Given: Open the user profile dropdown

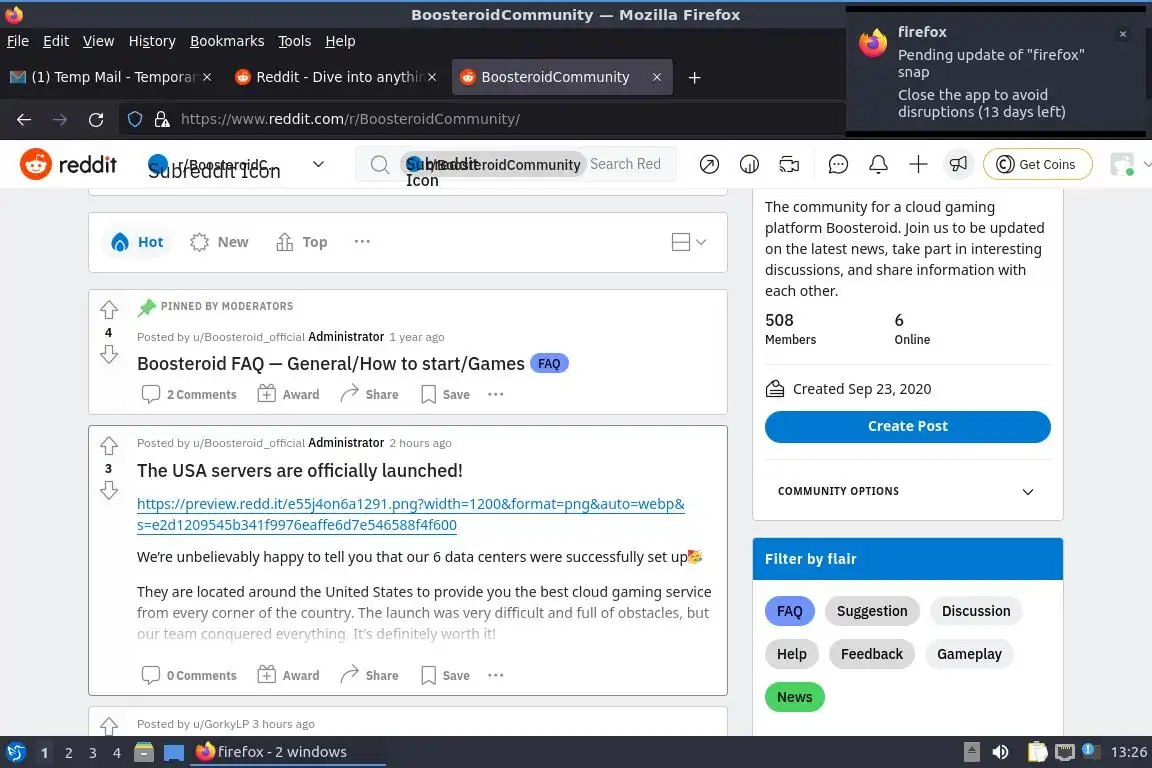Looking at the screenshot, I should click(1130, 165).
